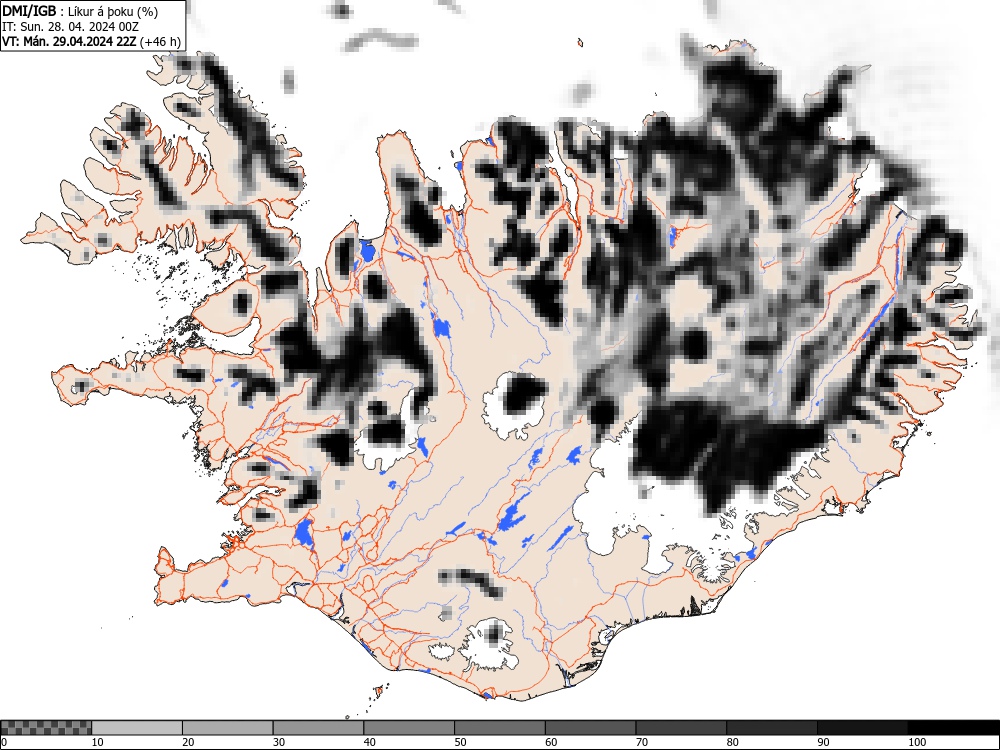Click the legend label '0'
The height and width of the screenshot is (750, 1000).
(4, 742)
